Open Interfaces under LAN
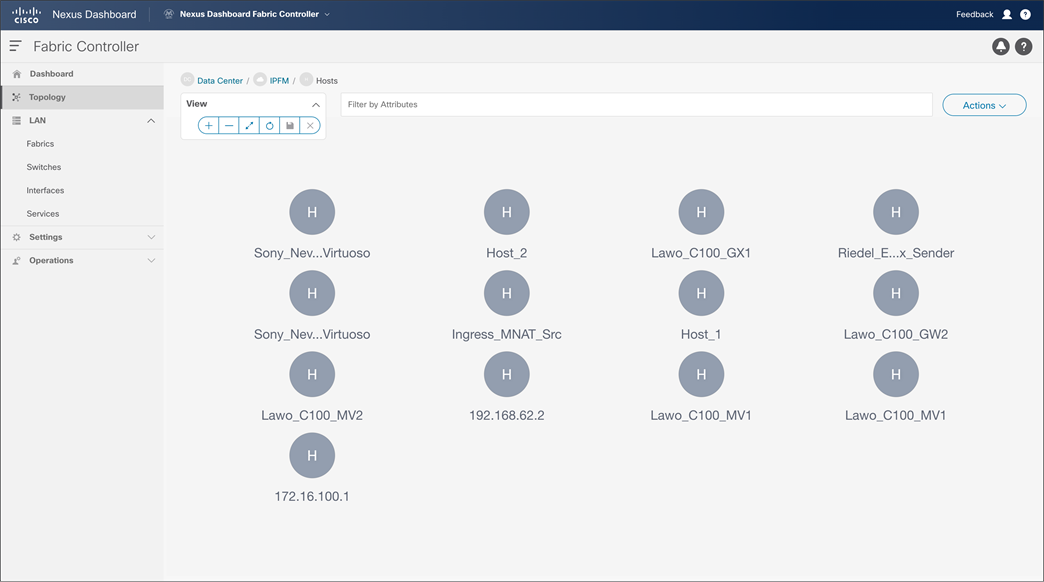The height and width of the screenshot is (582, 1044). pyautogui.click(x=45, y=190)
